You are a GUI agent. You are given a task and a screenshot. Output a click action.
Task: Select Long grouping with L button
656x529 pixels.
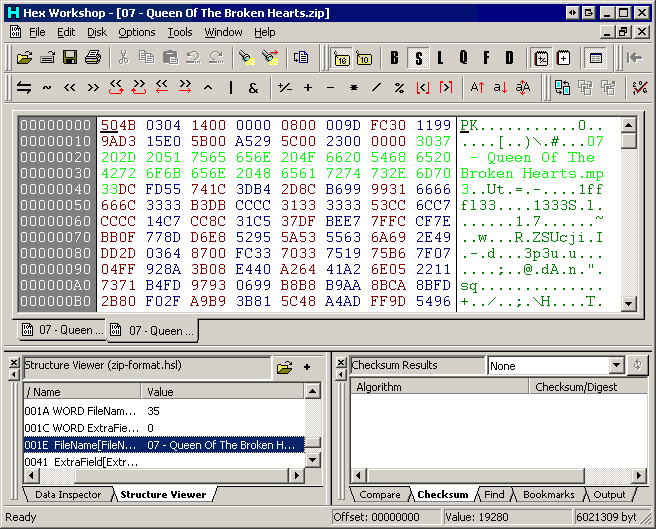440,58
